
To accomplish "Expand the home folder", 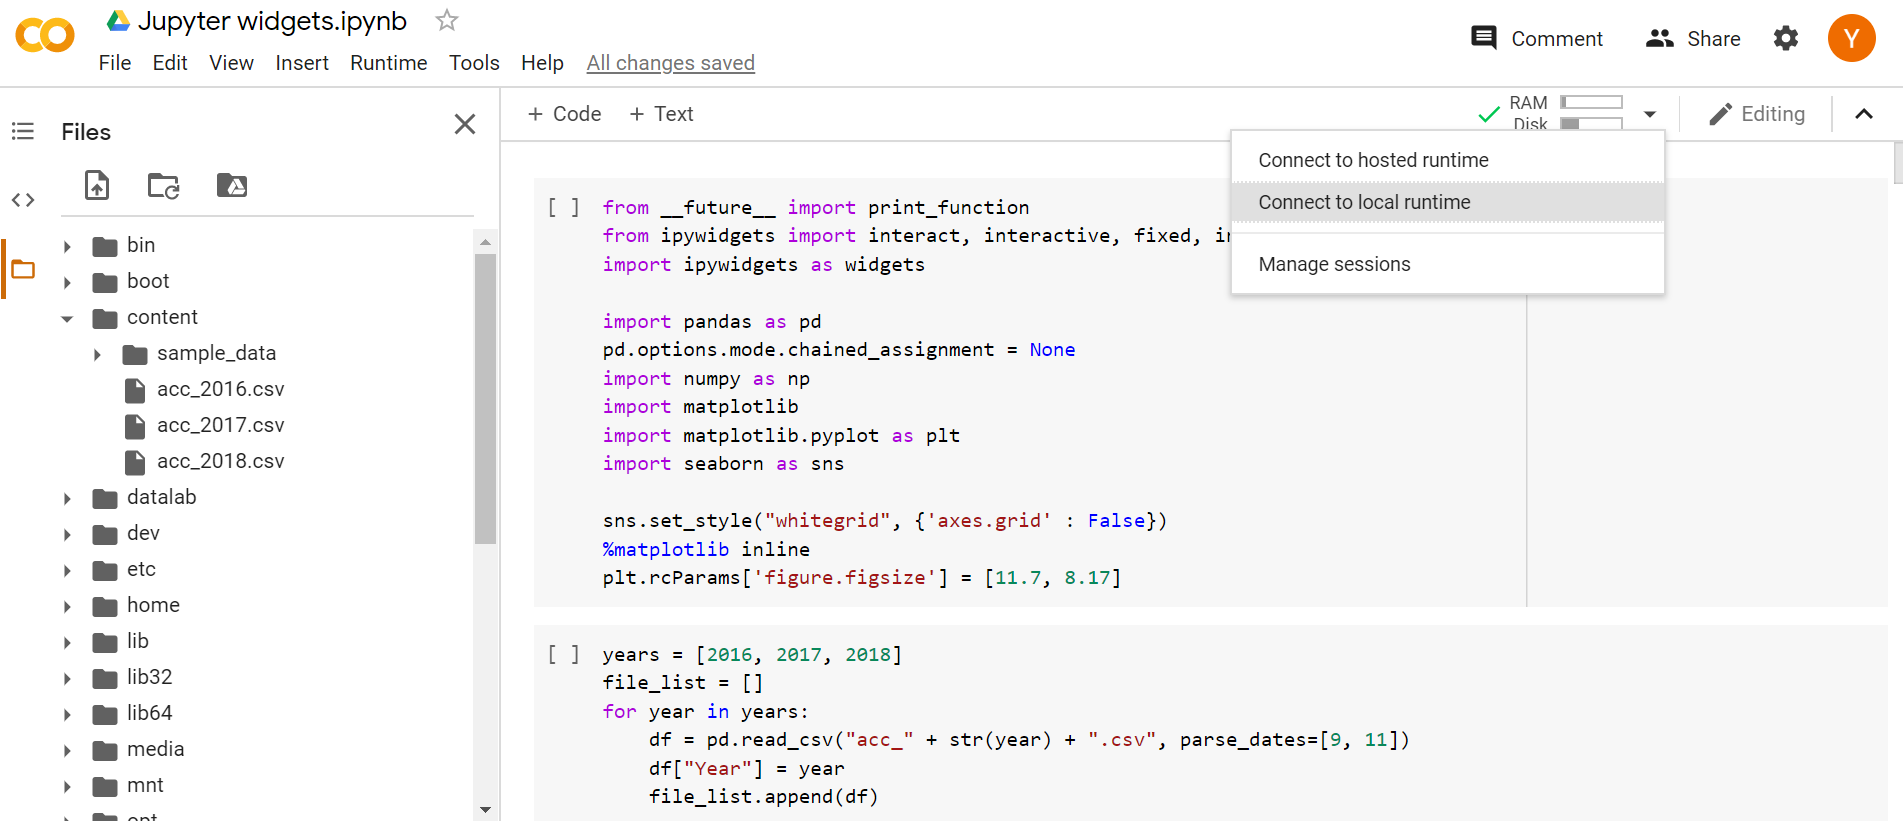I will (x=67, y=606).
